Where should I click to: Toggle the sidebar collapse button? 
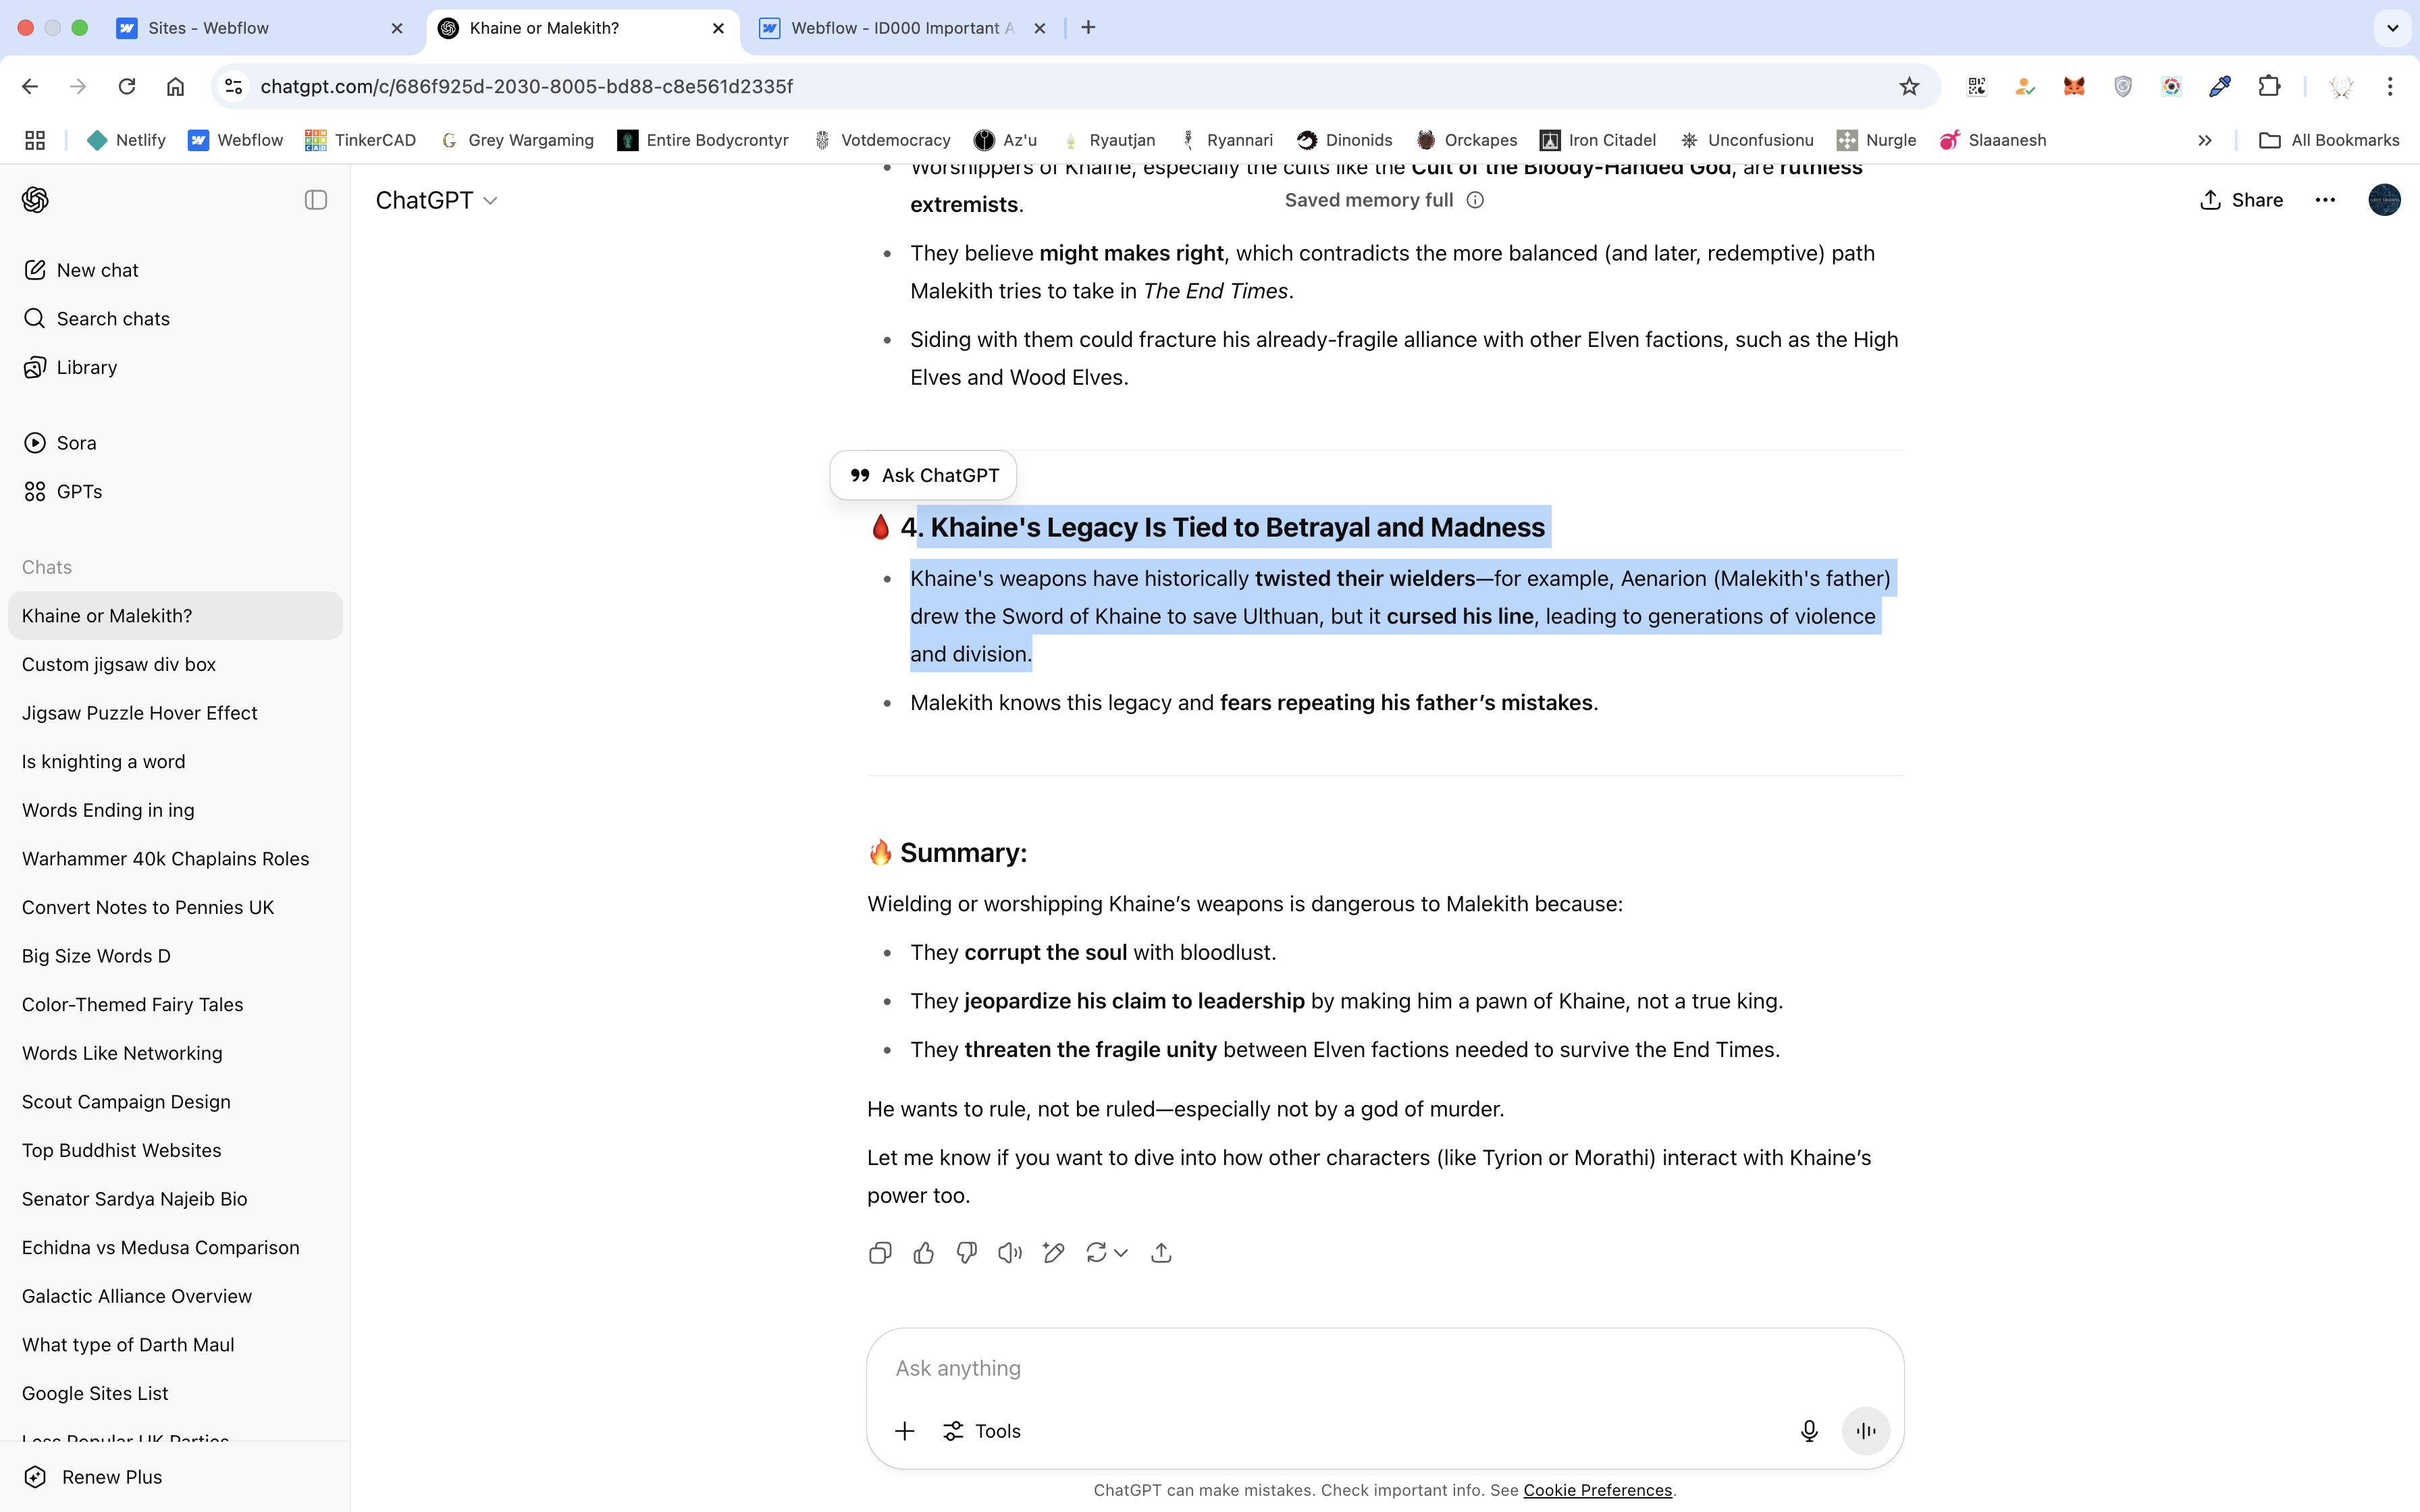pos(315,200)
